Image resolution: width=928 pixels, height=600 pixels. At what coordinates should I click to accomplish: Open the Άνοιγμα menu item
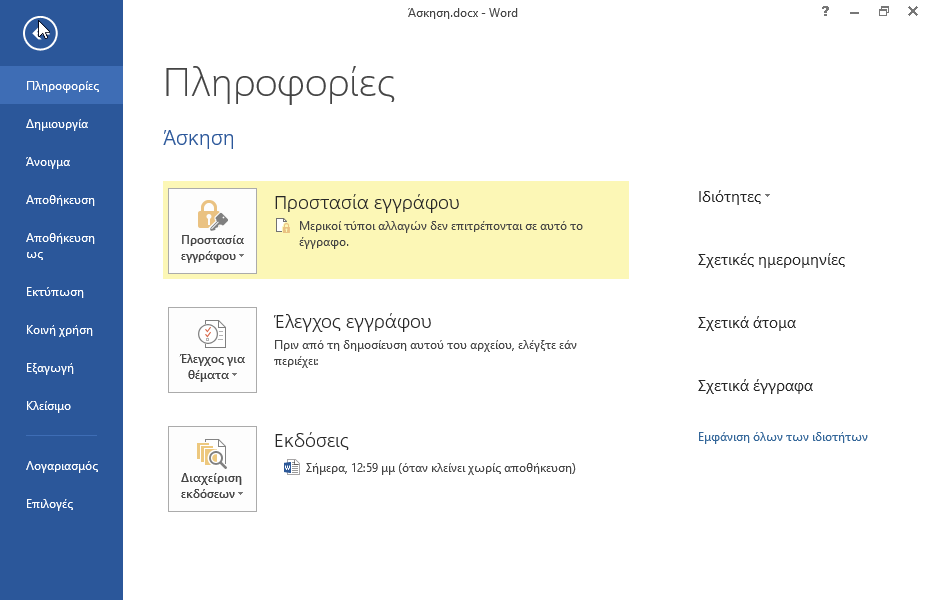coord(62,162)
